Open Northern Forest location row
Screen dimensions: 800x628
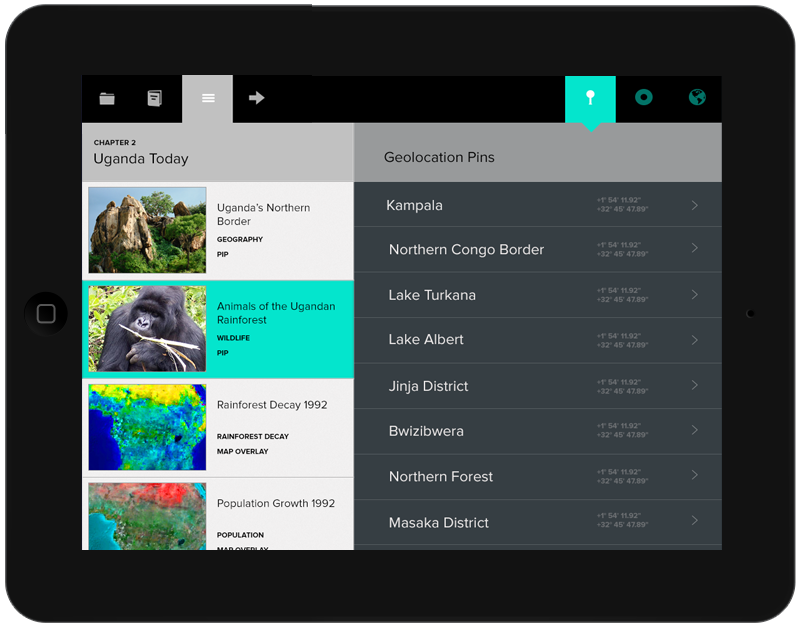pos(440,477)
